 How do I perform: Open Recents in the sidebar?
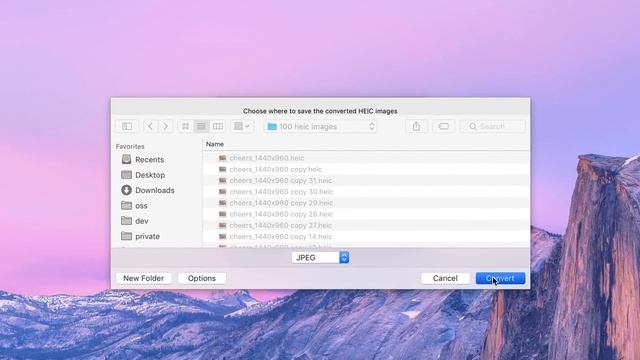point(149,160)
